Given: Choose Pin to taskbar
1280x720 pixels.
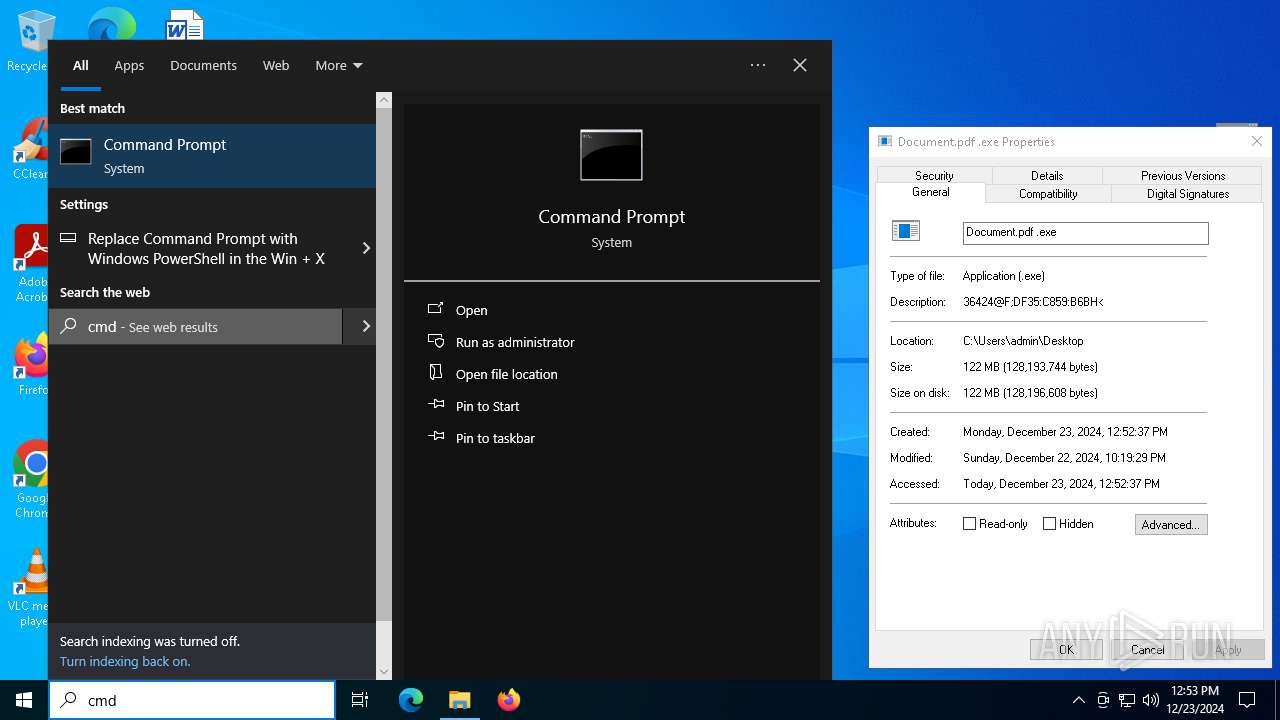Looking at the screenshot, I should [x=495, y=438].
